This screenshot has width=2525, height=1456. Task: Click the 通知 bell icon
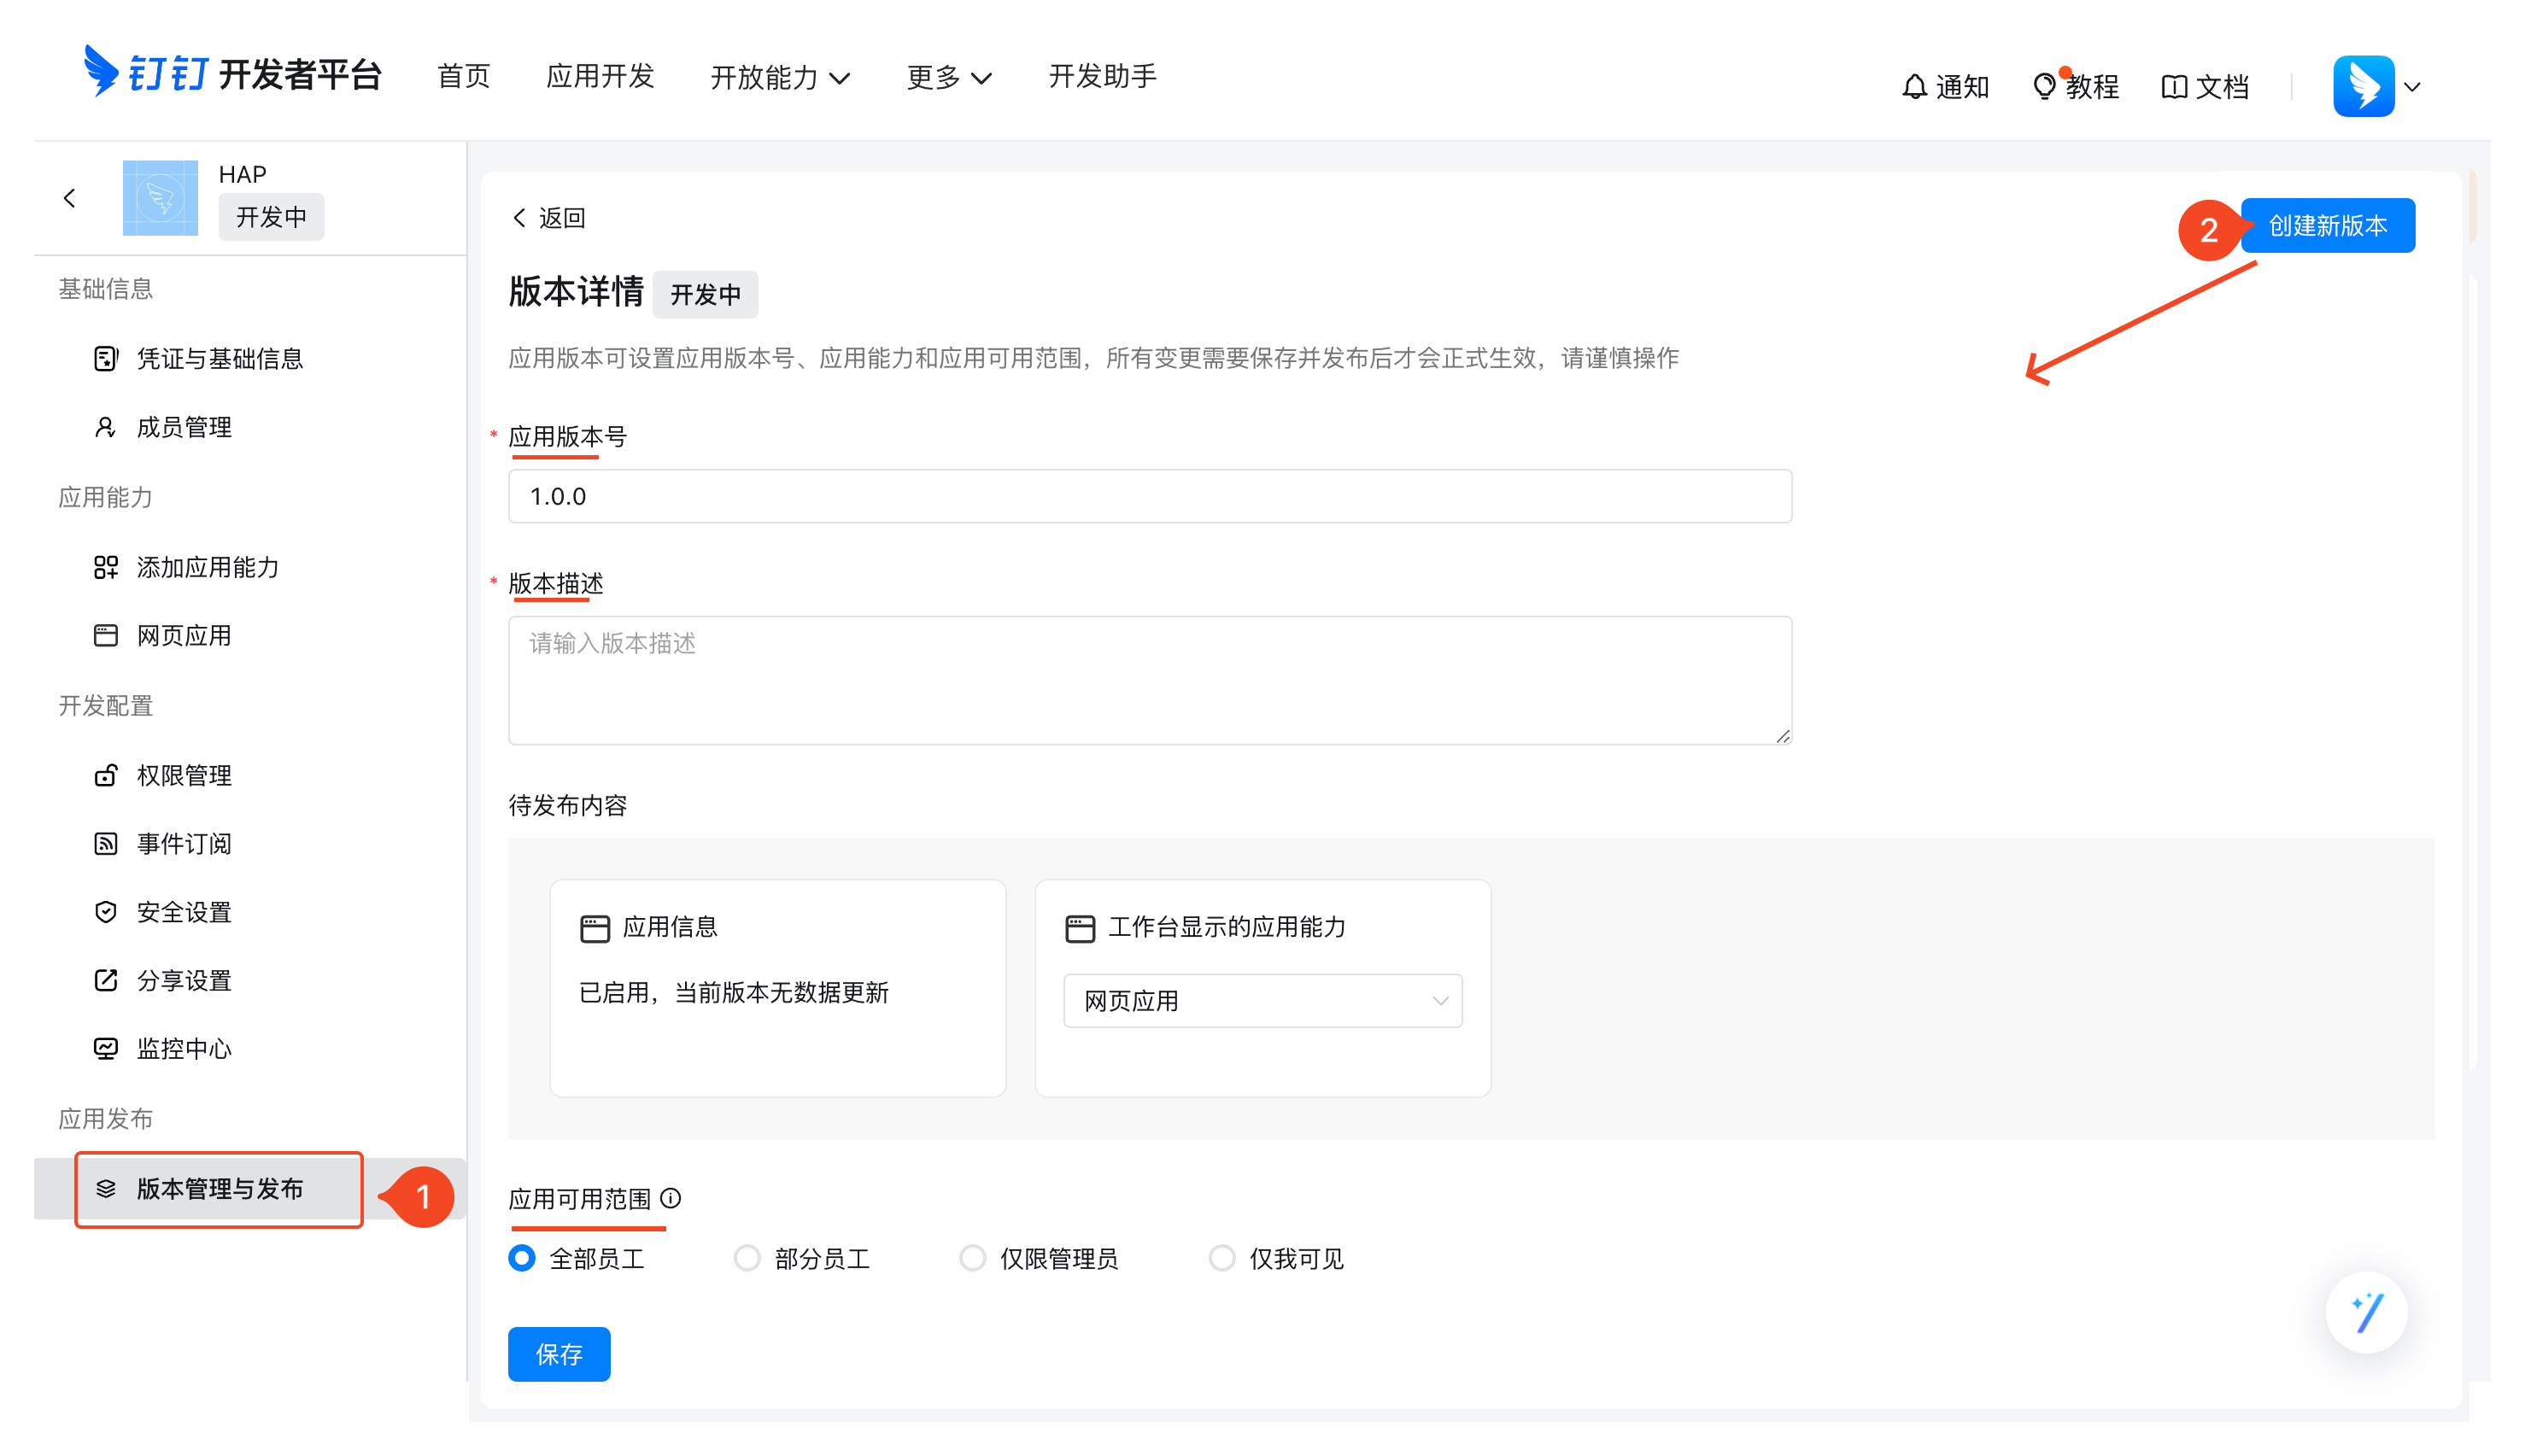tap(1913, 87)
